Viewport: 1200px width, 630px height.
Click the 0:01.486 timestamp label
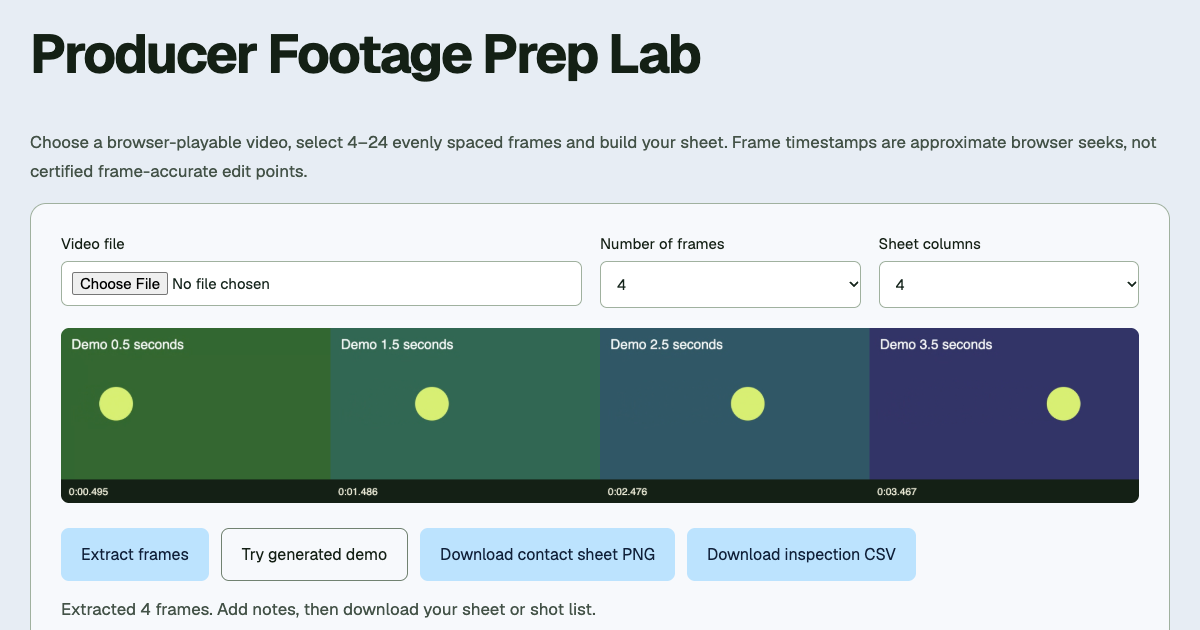[x=358, y=492]
